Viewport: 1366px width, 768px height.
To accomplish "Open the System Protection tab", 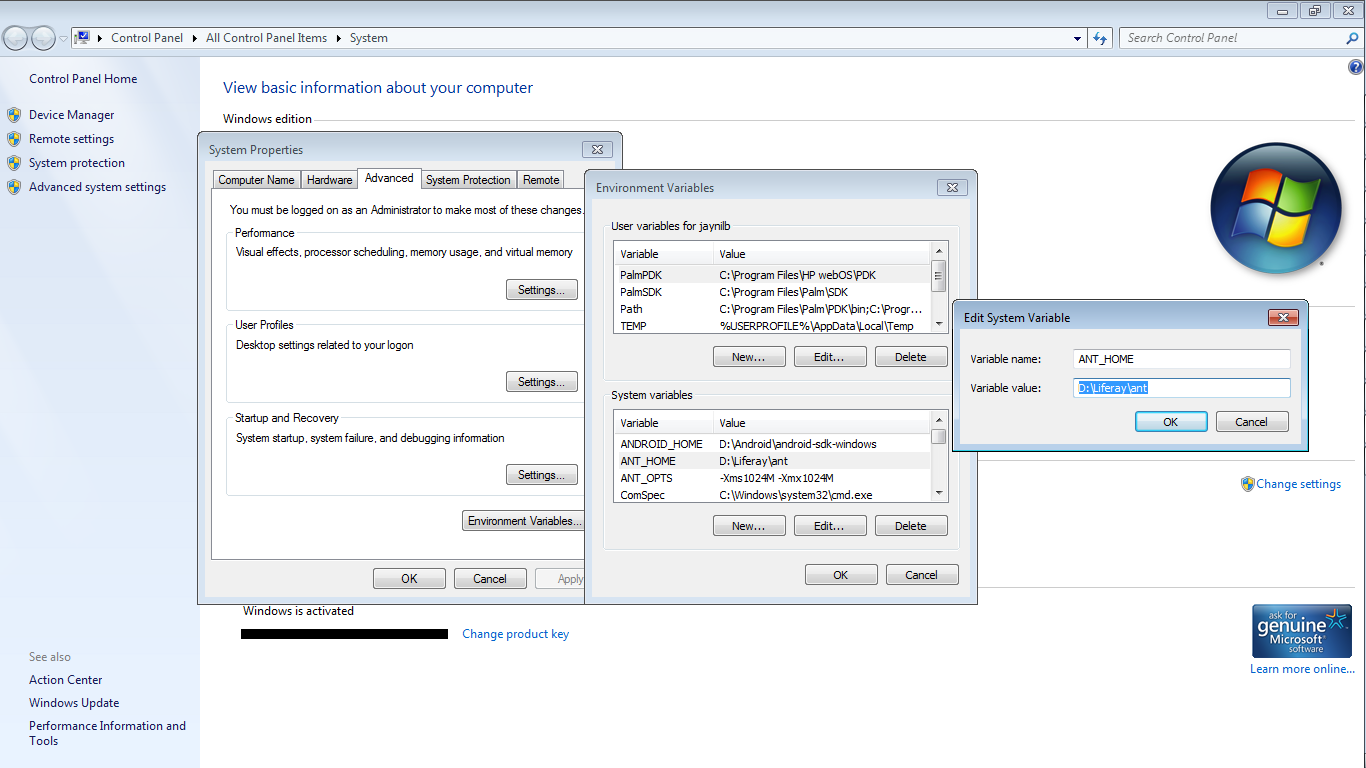I will [468, 180].
